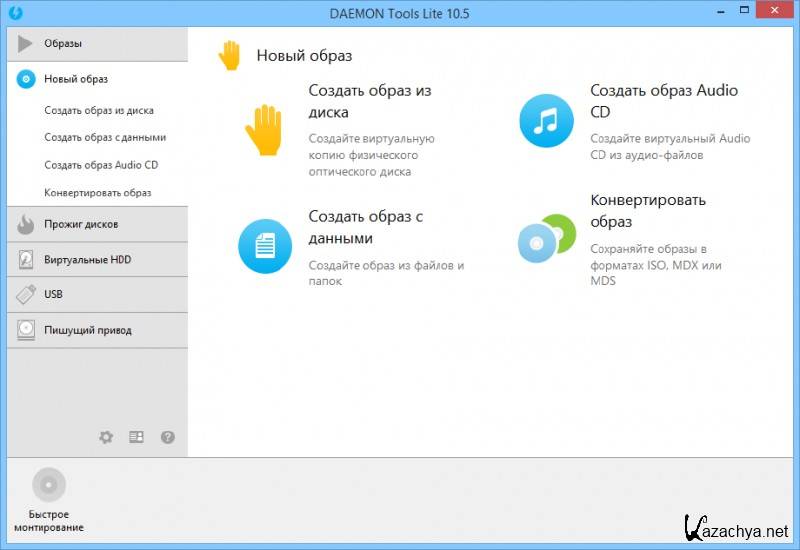
Task: Choose Создать образ Audio CD in sidebar
Action: coord(101,165)
